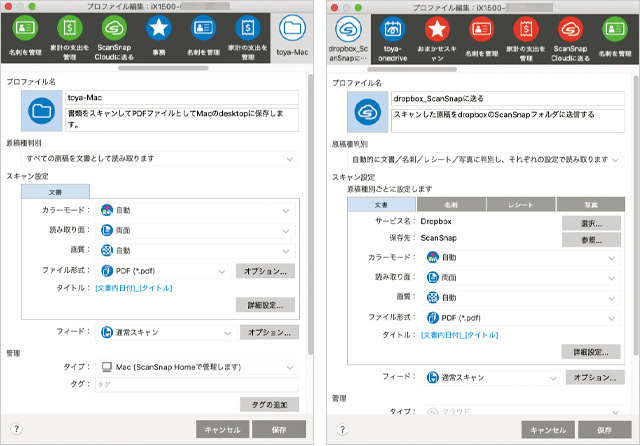Select blue 家計の支出を管理 profile in left window
The height and width of the screenshot is (446, 640).
(248, 28)
